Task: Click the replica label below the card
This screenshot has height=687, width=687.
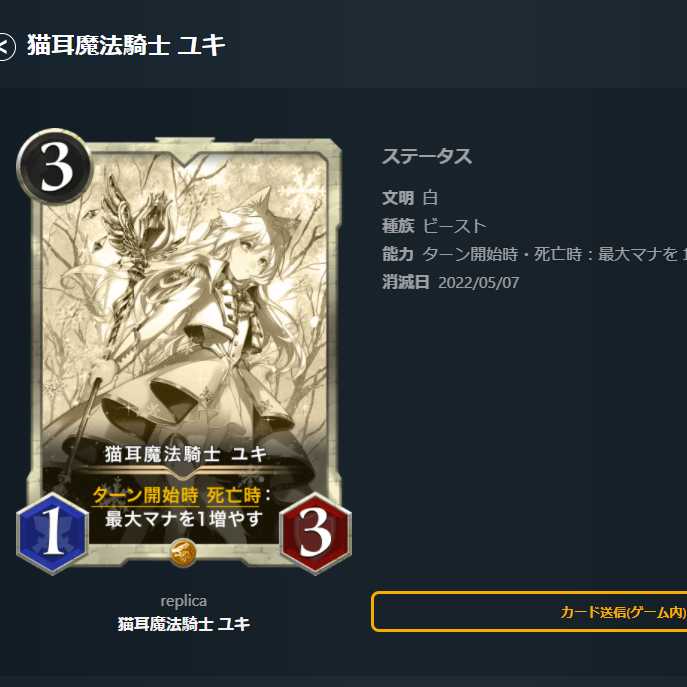Action: (x=184, y=601)
